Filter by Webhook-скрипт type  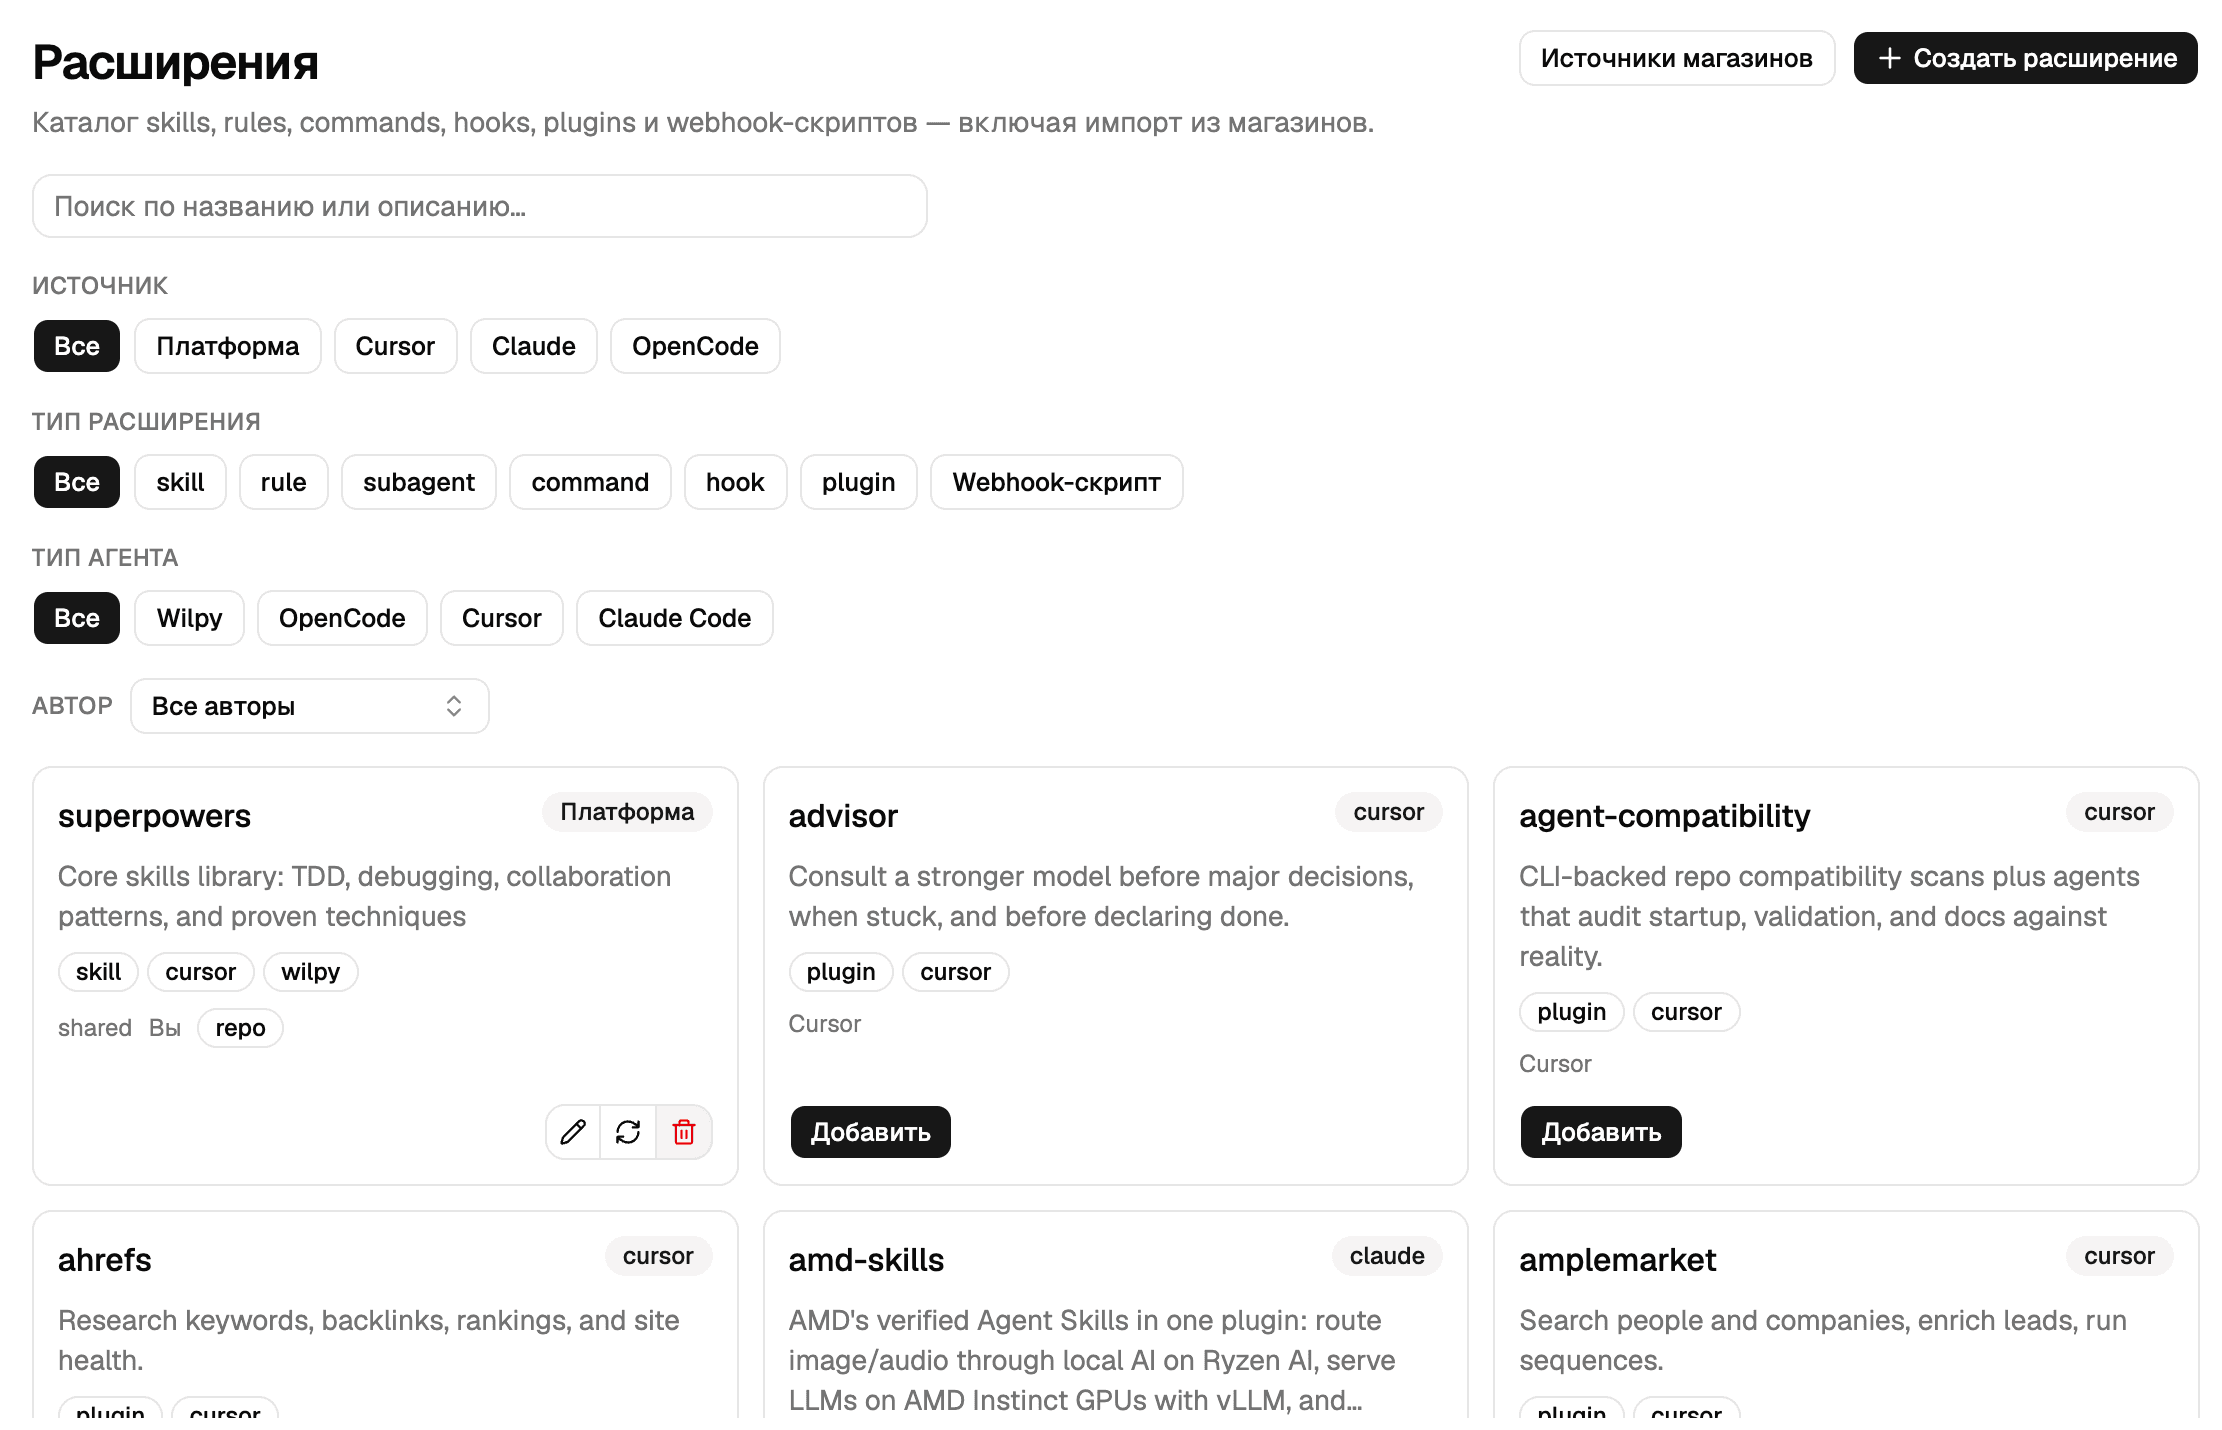[1057, 482]
